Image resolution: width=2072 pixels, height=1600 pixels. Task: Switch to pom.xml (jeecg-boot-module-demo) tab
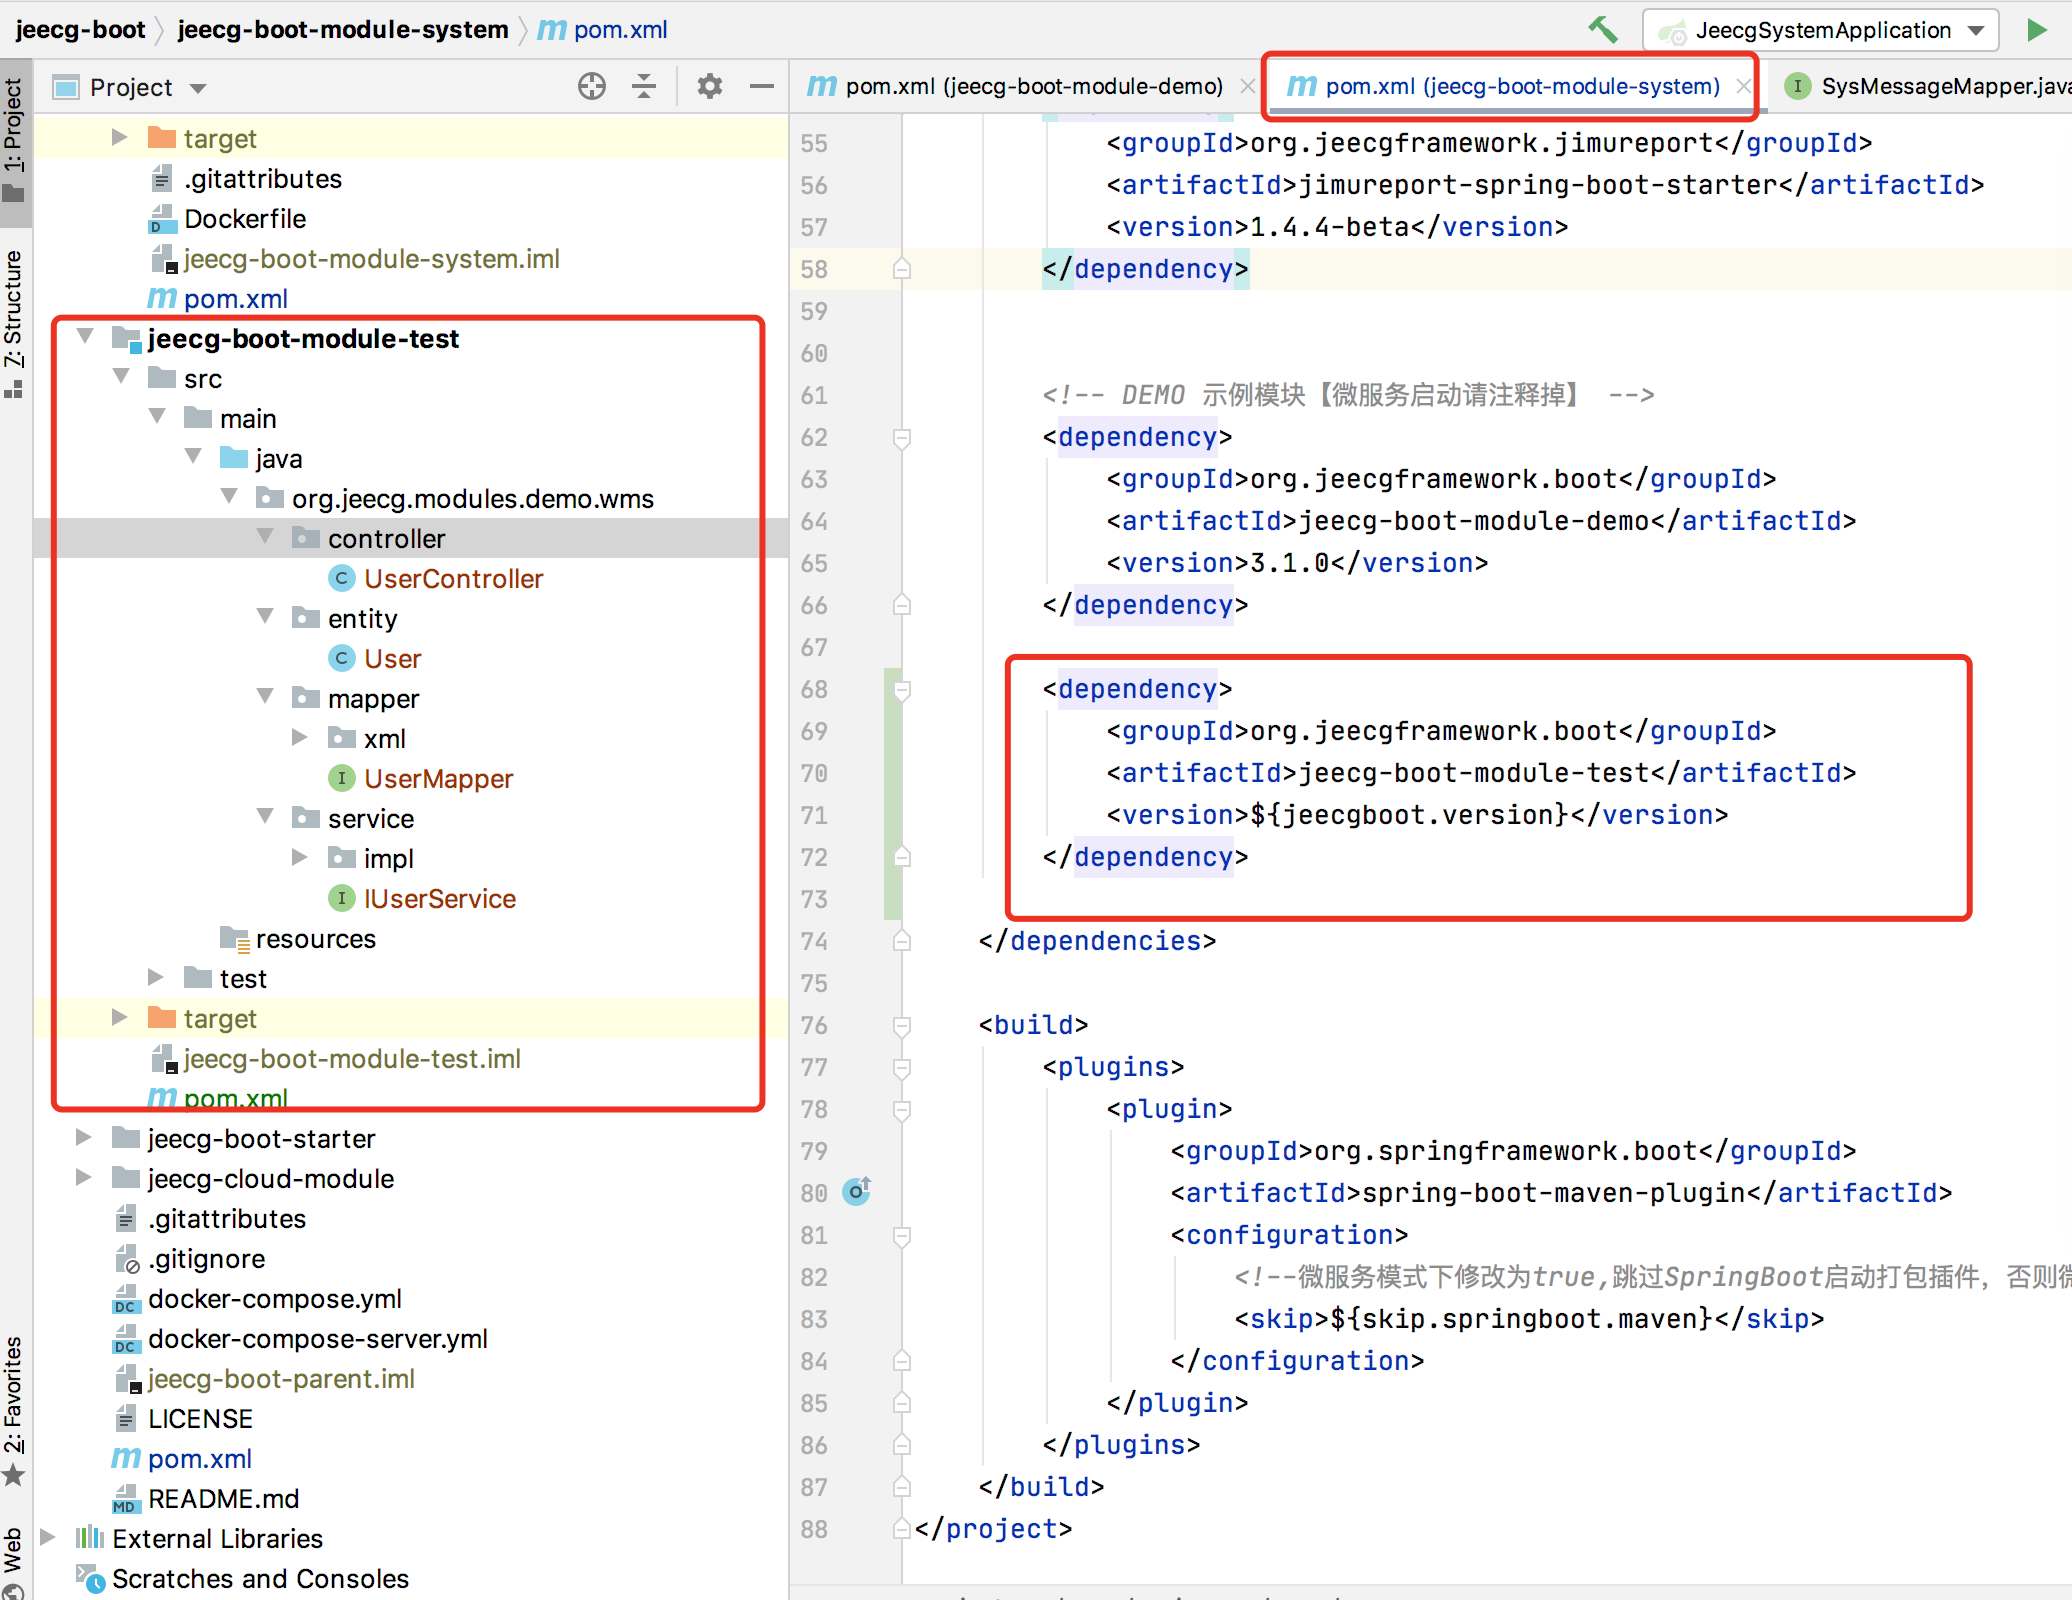[x=1034, y=87]
